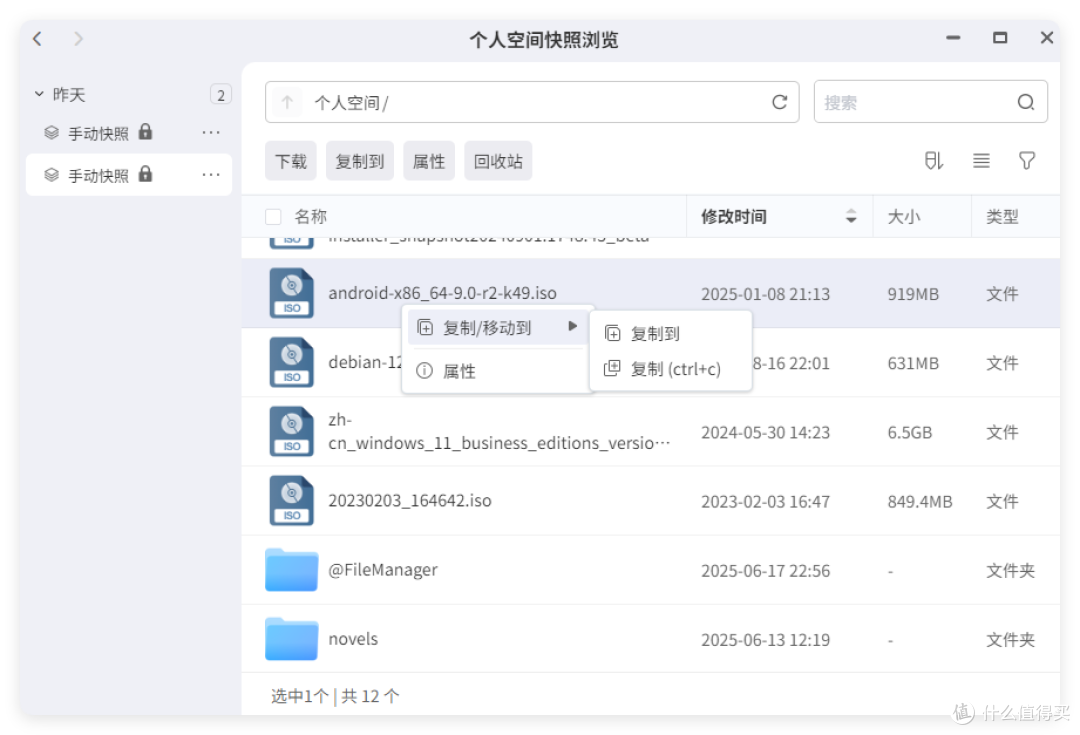
Task: Select the zh-cn_windows_11 iso file name
Action: click(499, 431)
